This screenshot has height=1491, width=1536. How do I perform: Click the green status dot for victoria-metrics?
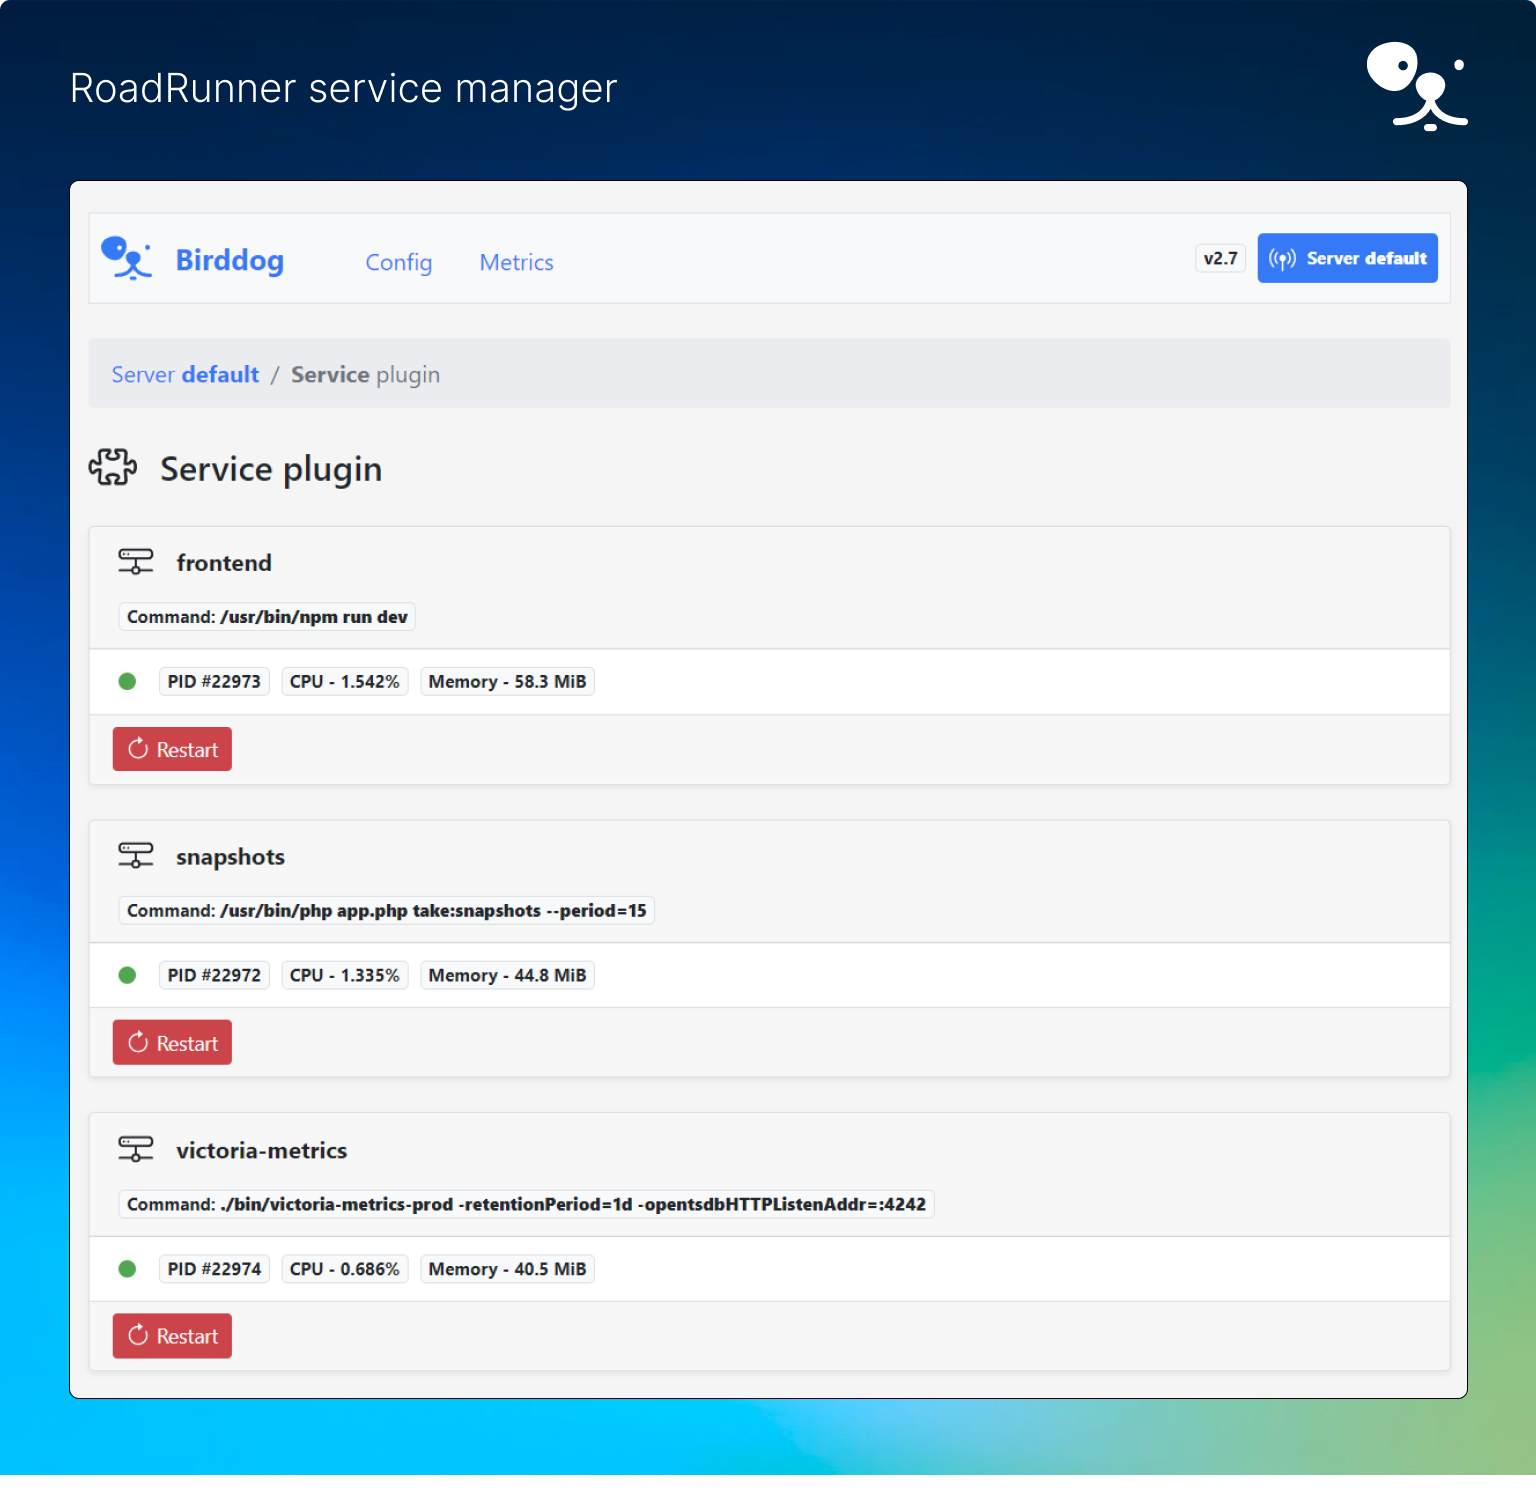click(127, 1268)
